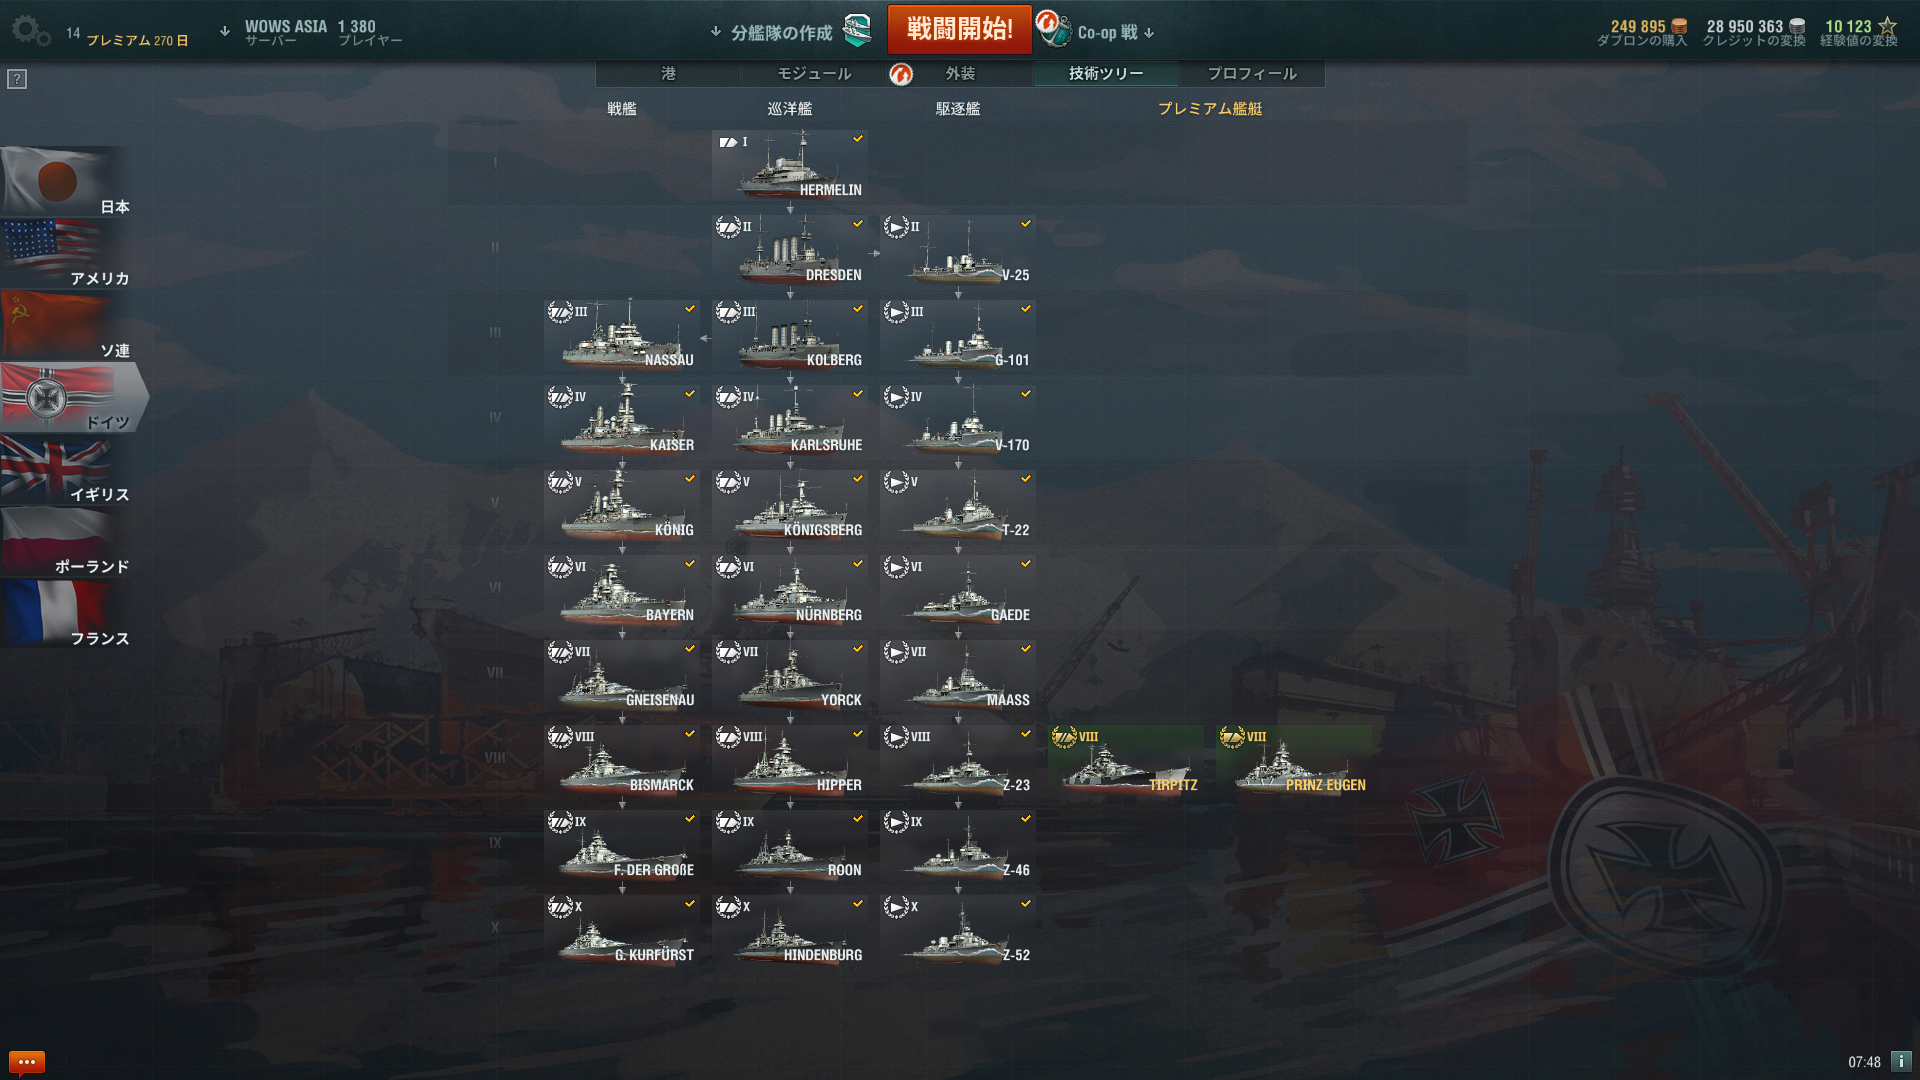1920x1080 pixels.
Task: Click the help question mark icon
Action: tap(17, 79)
